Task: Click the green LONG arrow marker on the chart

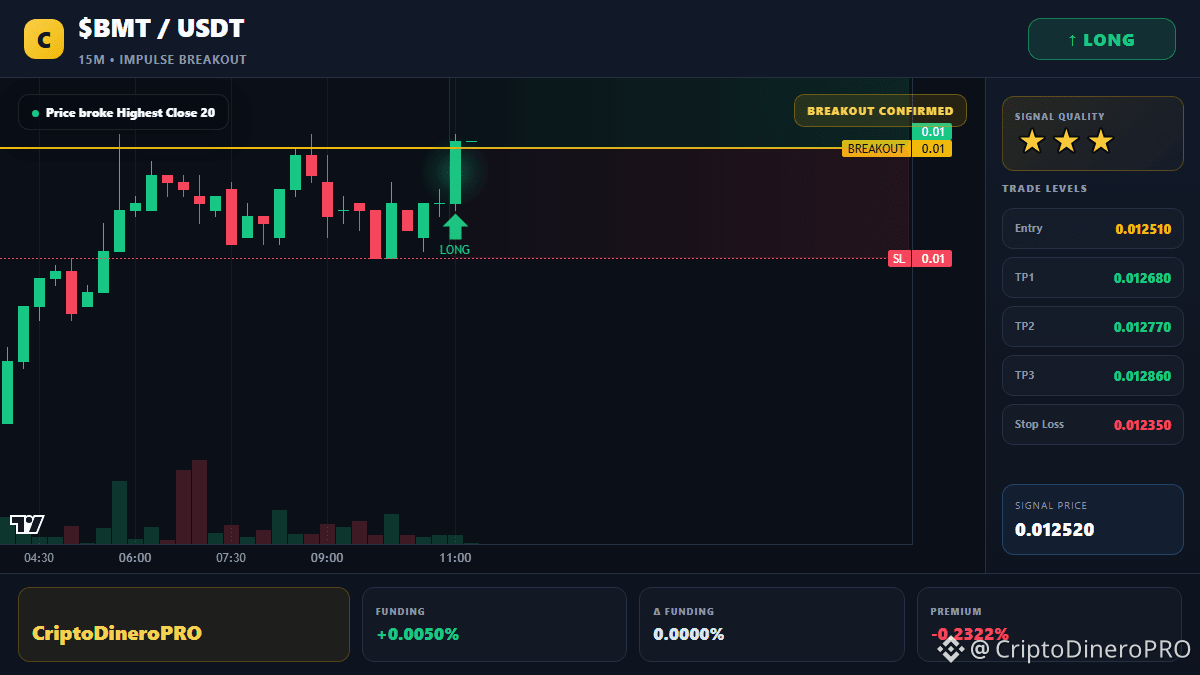Action: 455,227
